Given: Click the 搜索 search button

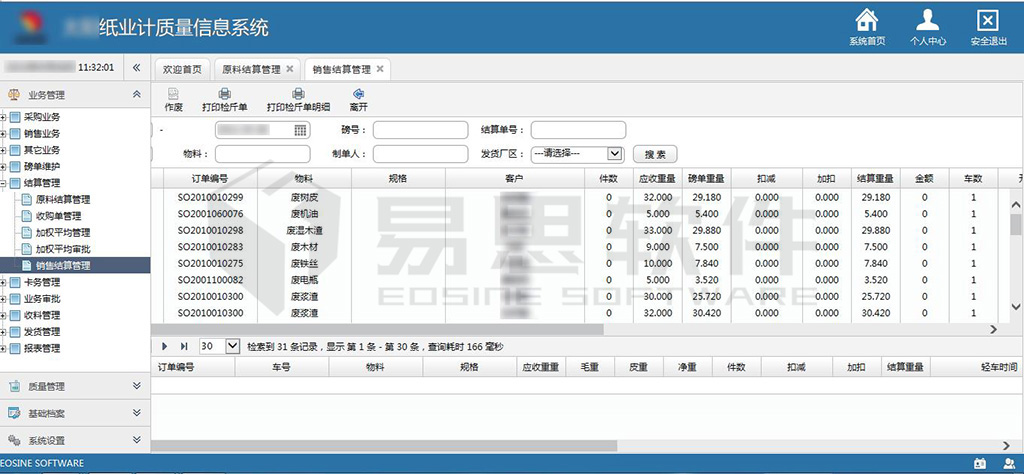Looking at the screenshot, I should coord(655,155).
